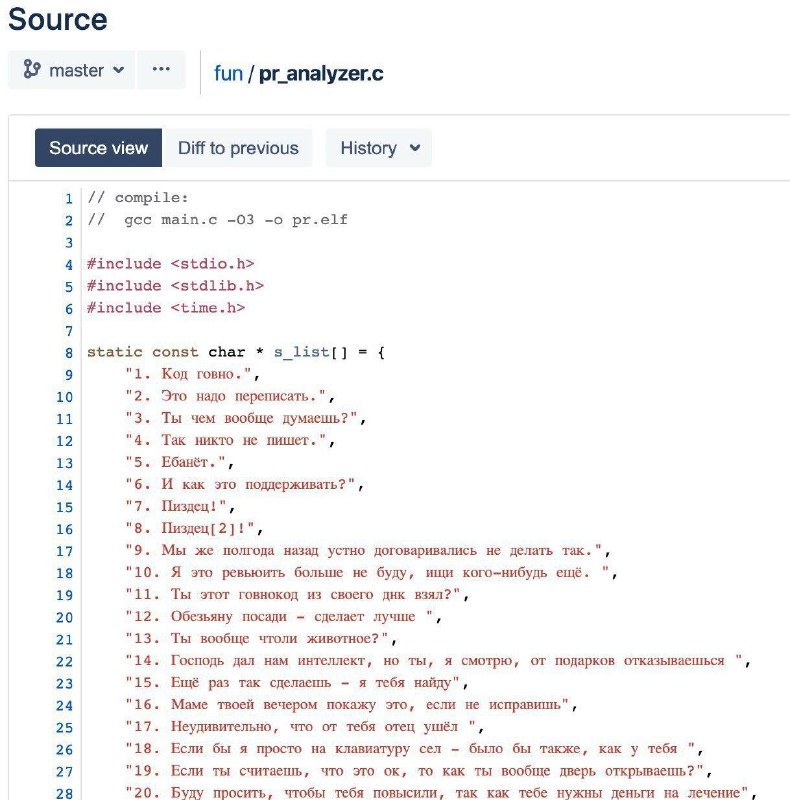Click the #include <time.h> line
Image resolution: width=790 pixels, height=800 pixels.
(x=165, y=308)
